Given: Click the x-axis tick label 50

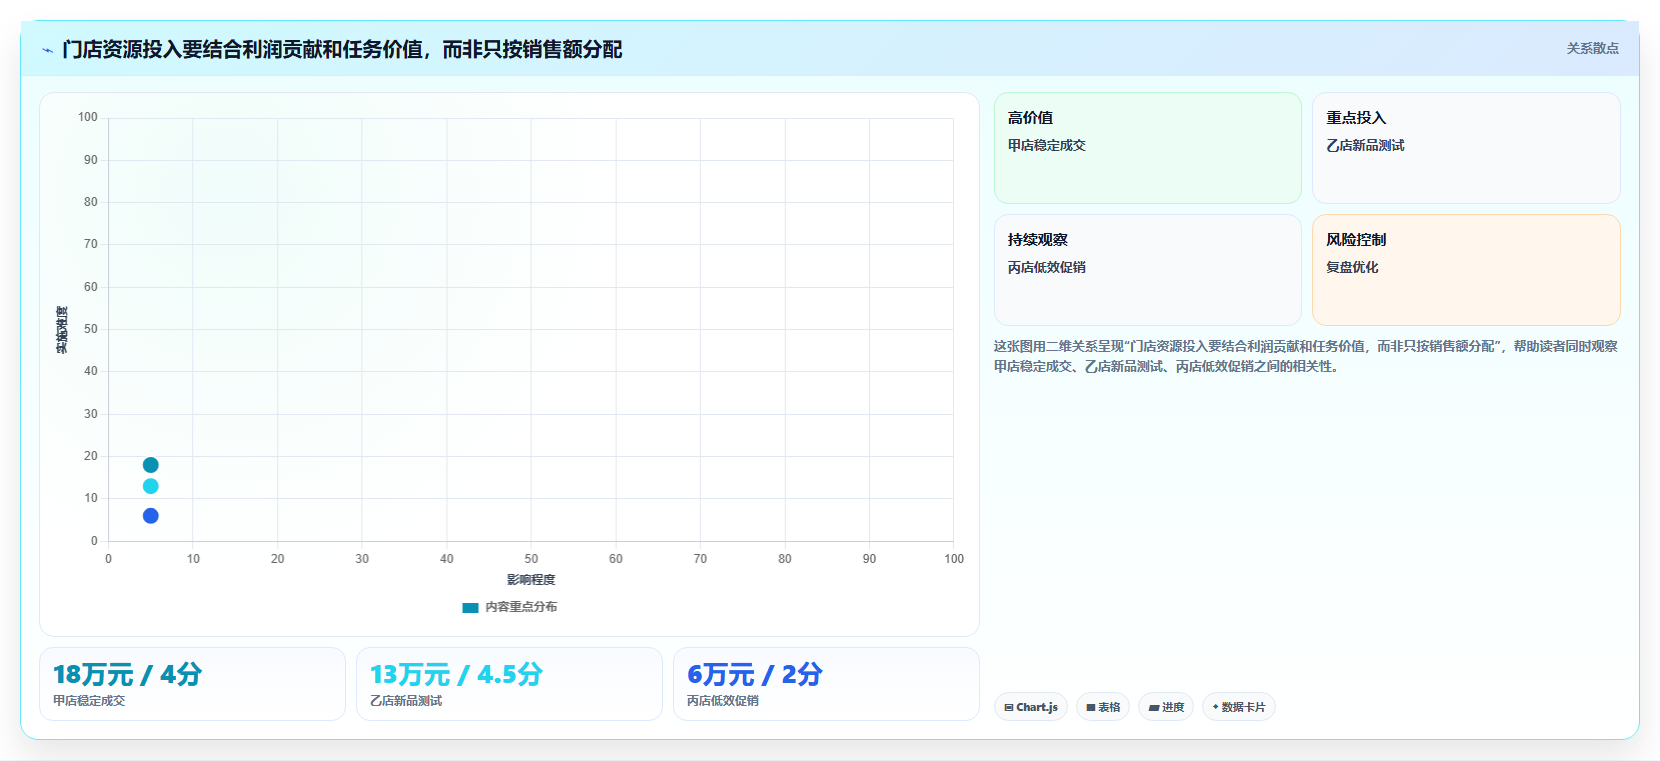Looking at the screenshot, I should (x=531, y=559).
